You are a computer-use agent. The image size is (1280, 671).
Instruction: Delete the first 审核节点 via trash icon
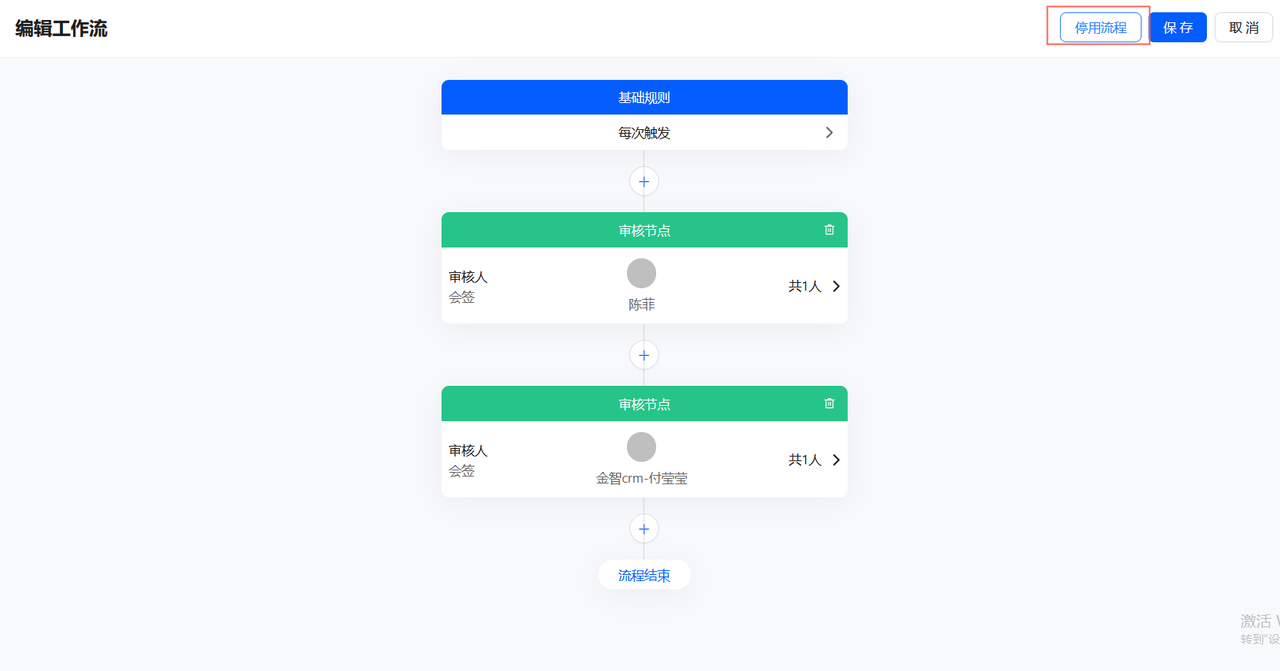829,230
